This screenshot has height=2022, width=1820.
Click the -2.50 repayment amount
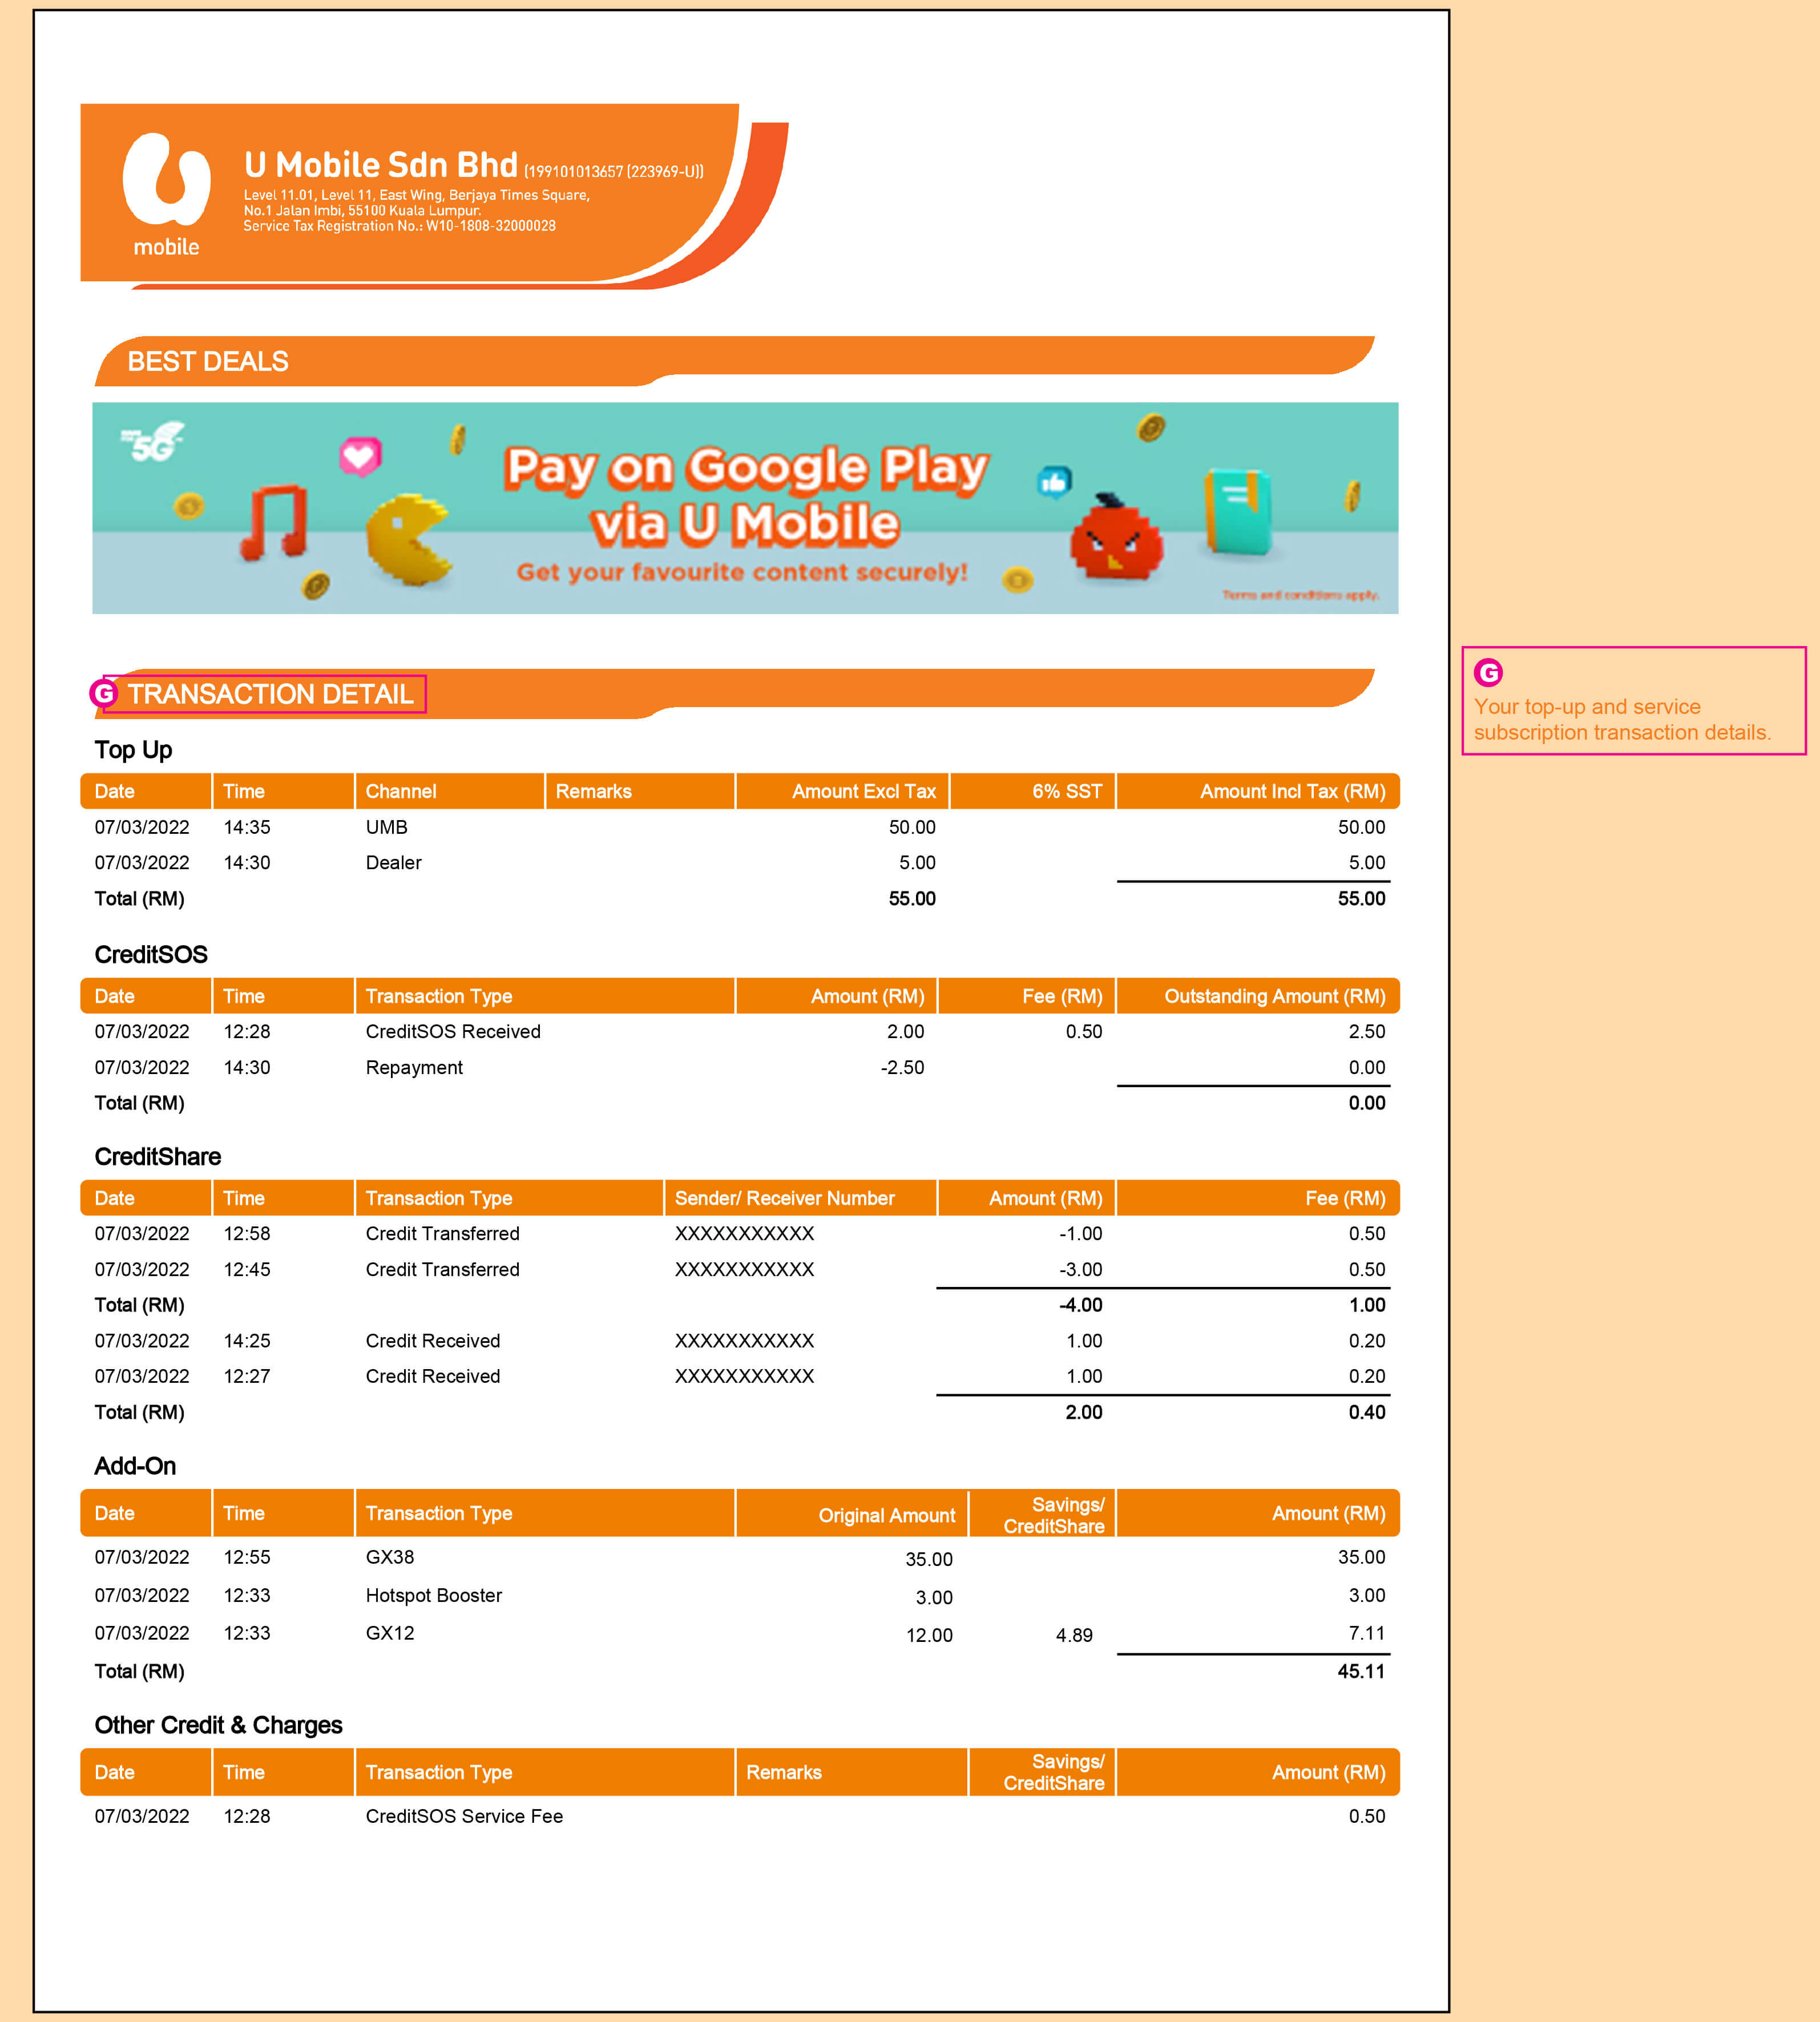point(902,1068)
